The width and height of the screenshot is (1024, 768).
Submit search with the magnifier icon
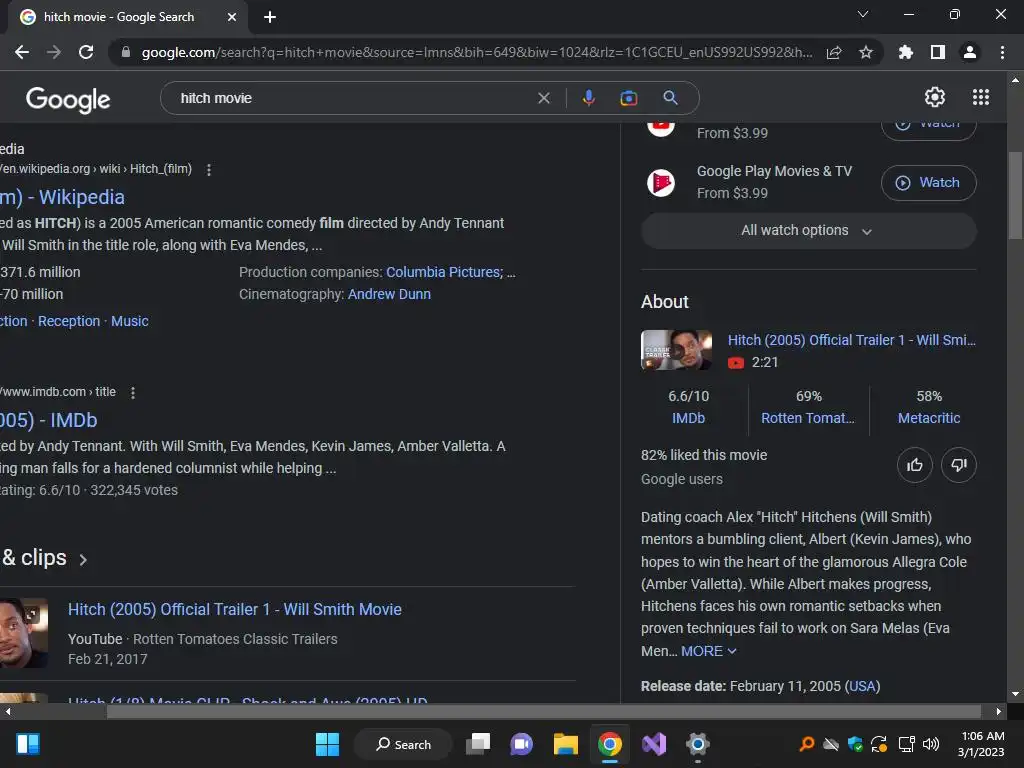670,98
